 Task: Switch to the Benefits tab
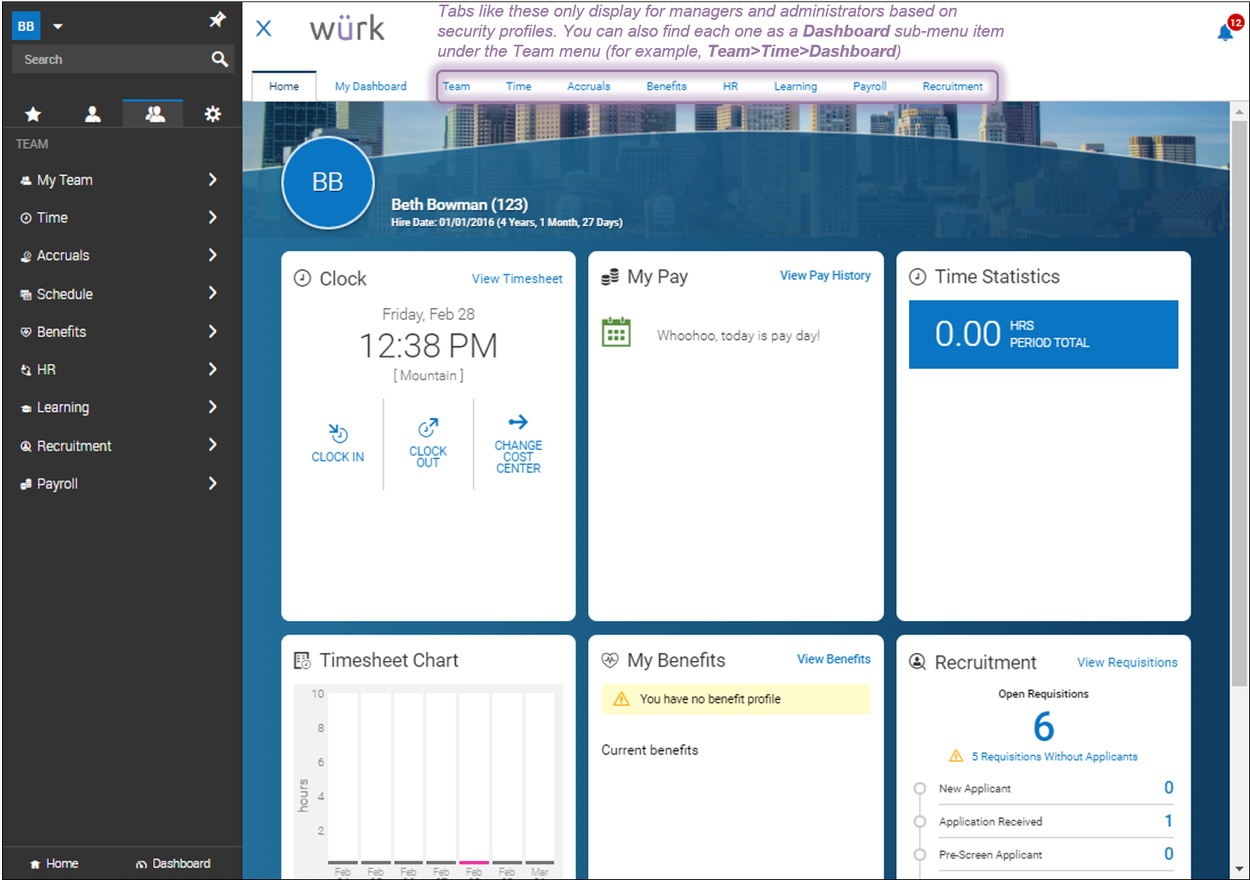[x=666, y=86]
